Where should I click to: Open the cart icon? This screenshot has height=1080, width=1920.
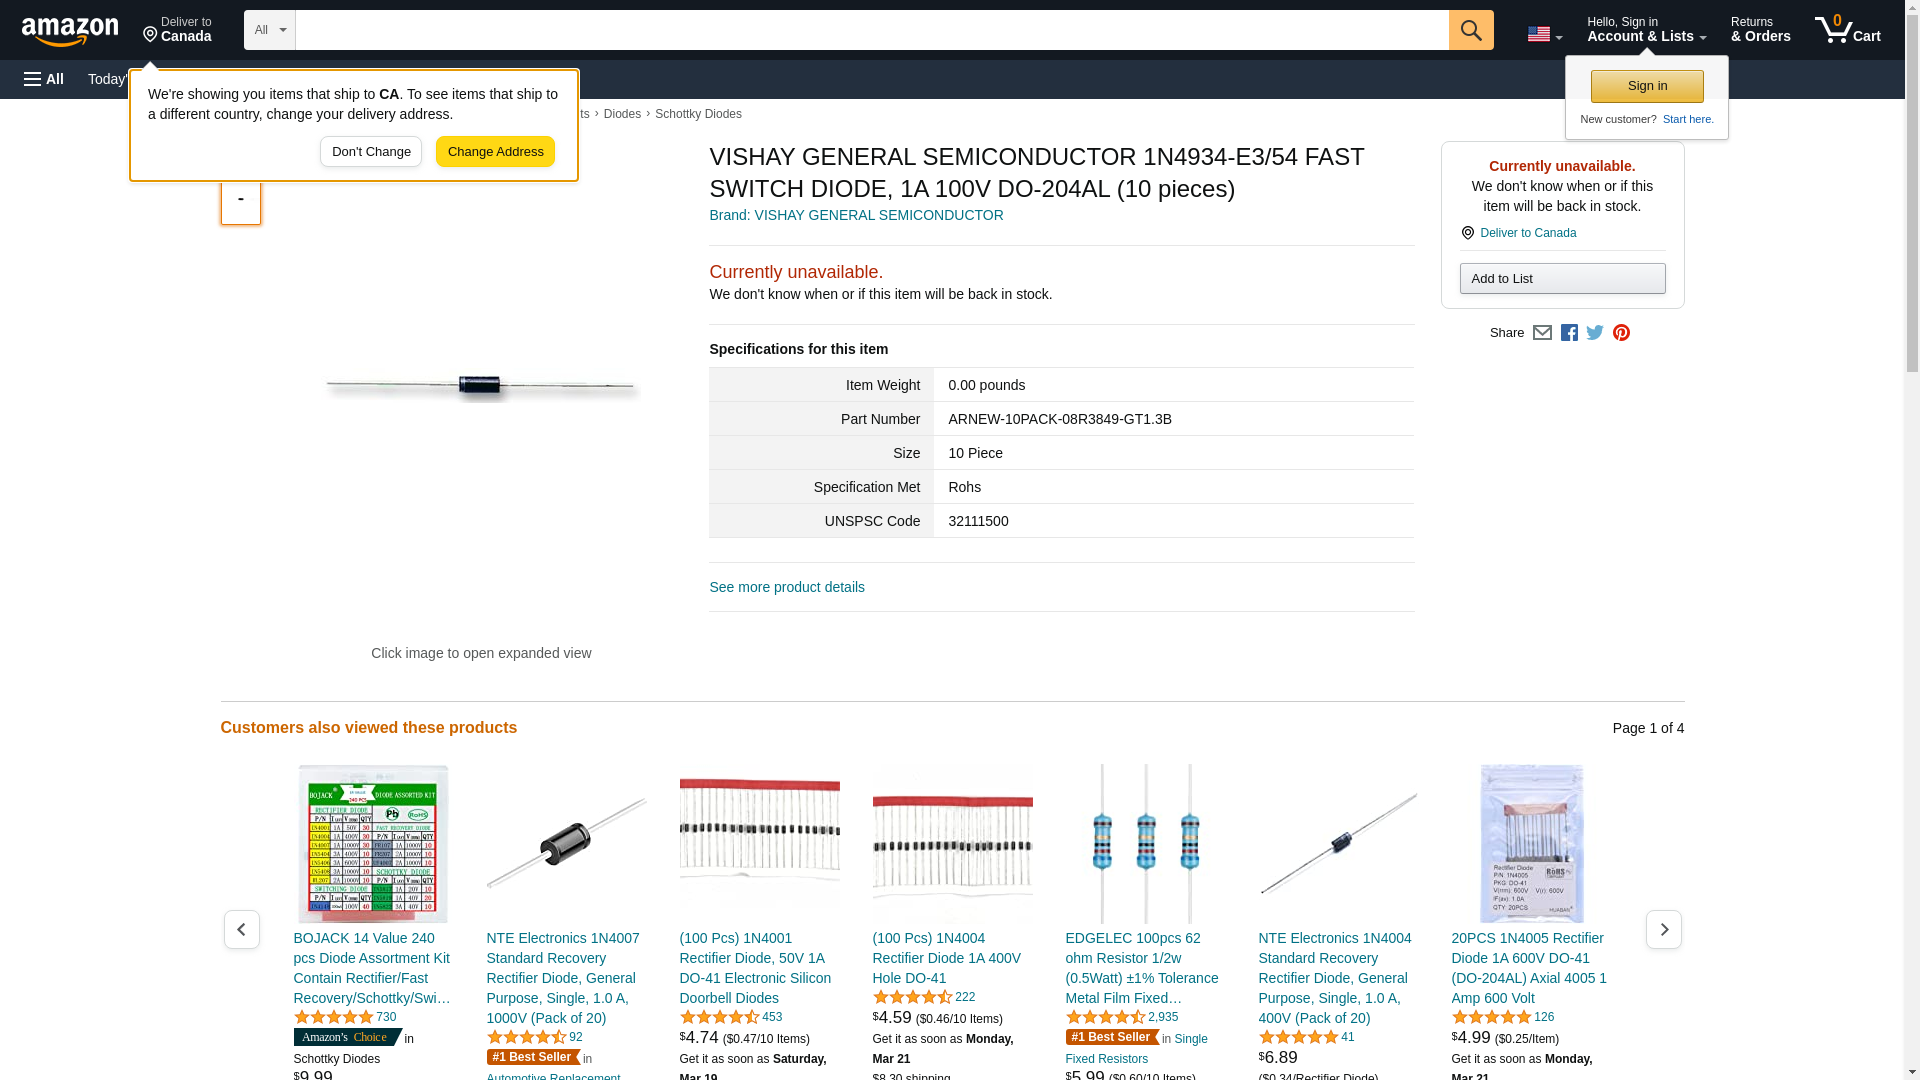(1847, 30)
